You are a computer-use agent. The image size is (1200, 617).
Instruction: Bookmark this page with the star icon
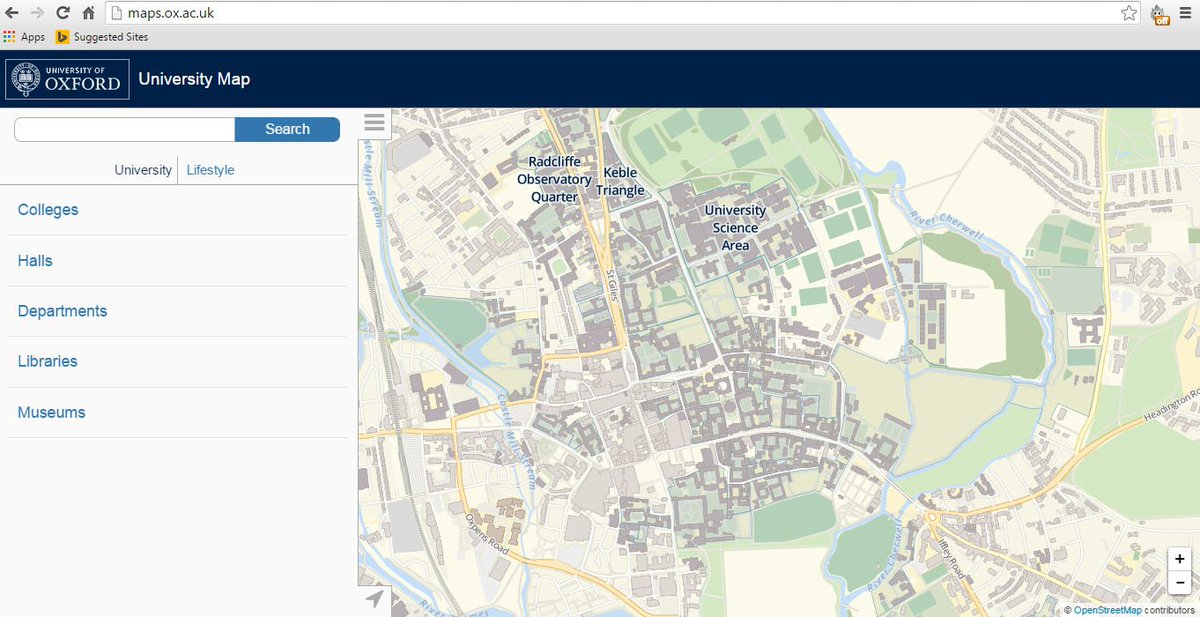click(x=1129, y=13)
